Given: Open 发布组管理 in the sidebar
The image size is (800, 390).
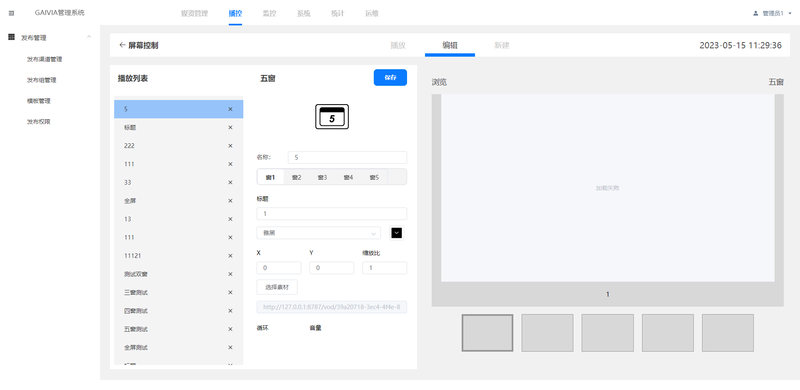Looking at the screenshot, I should click(x=41, y=80).
